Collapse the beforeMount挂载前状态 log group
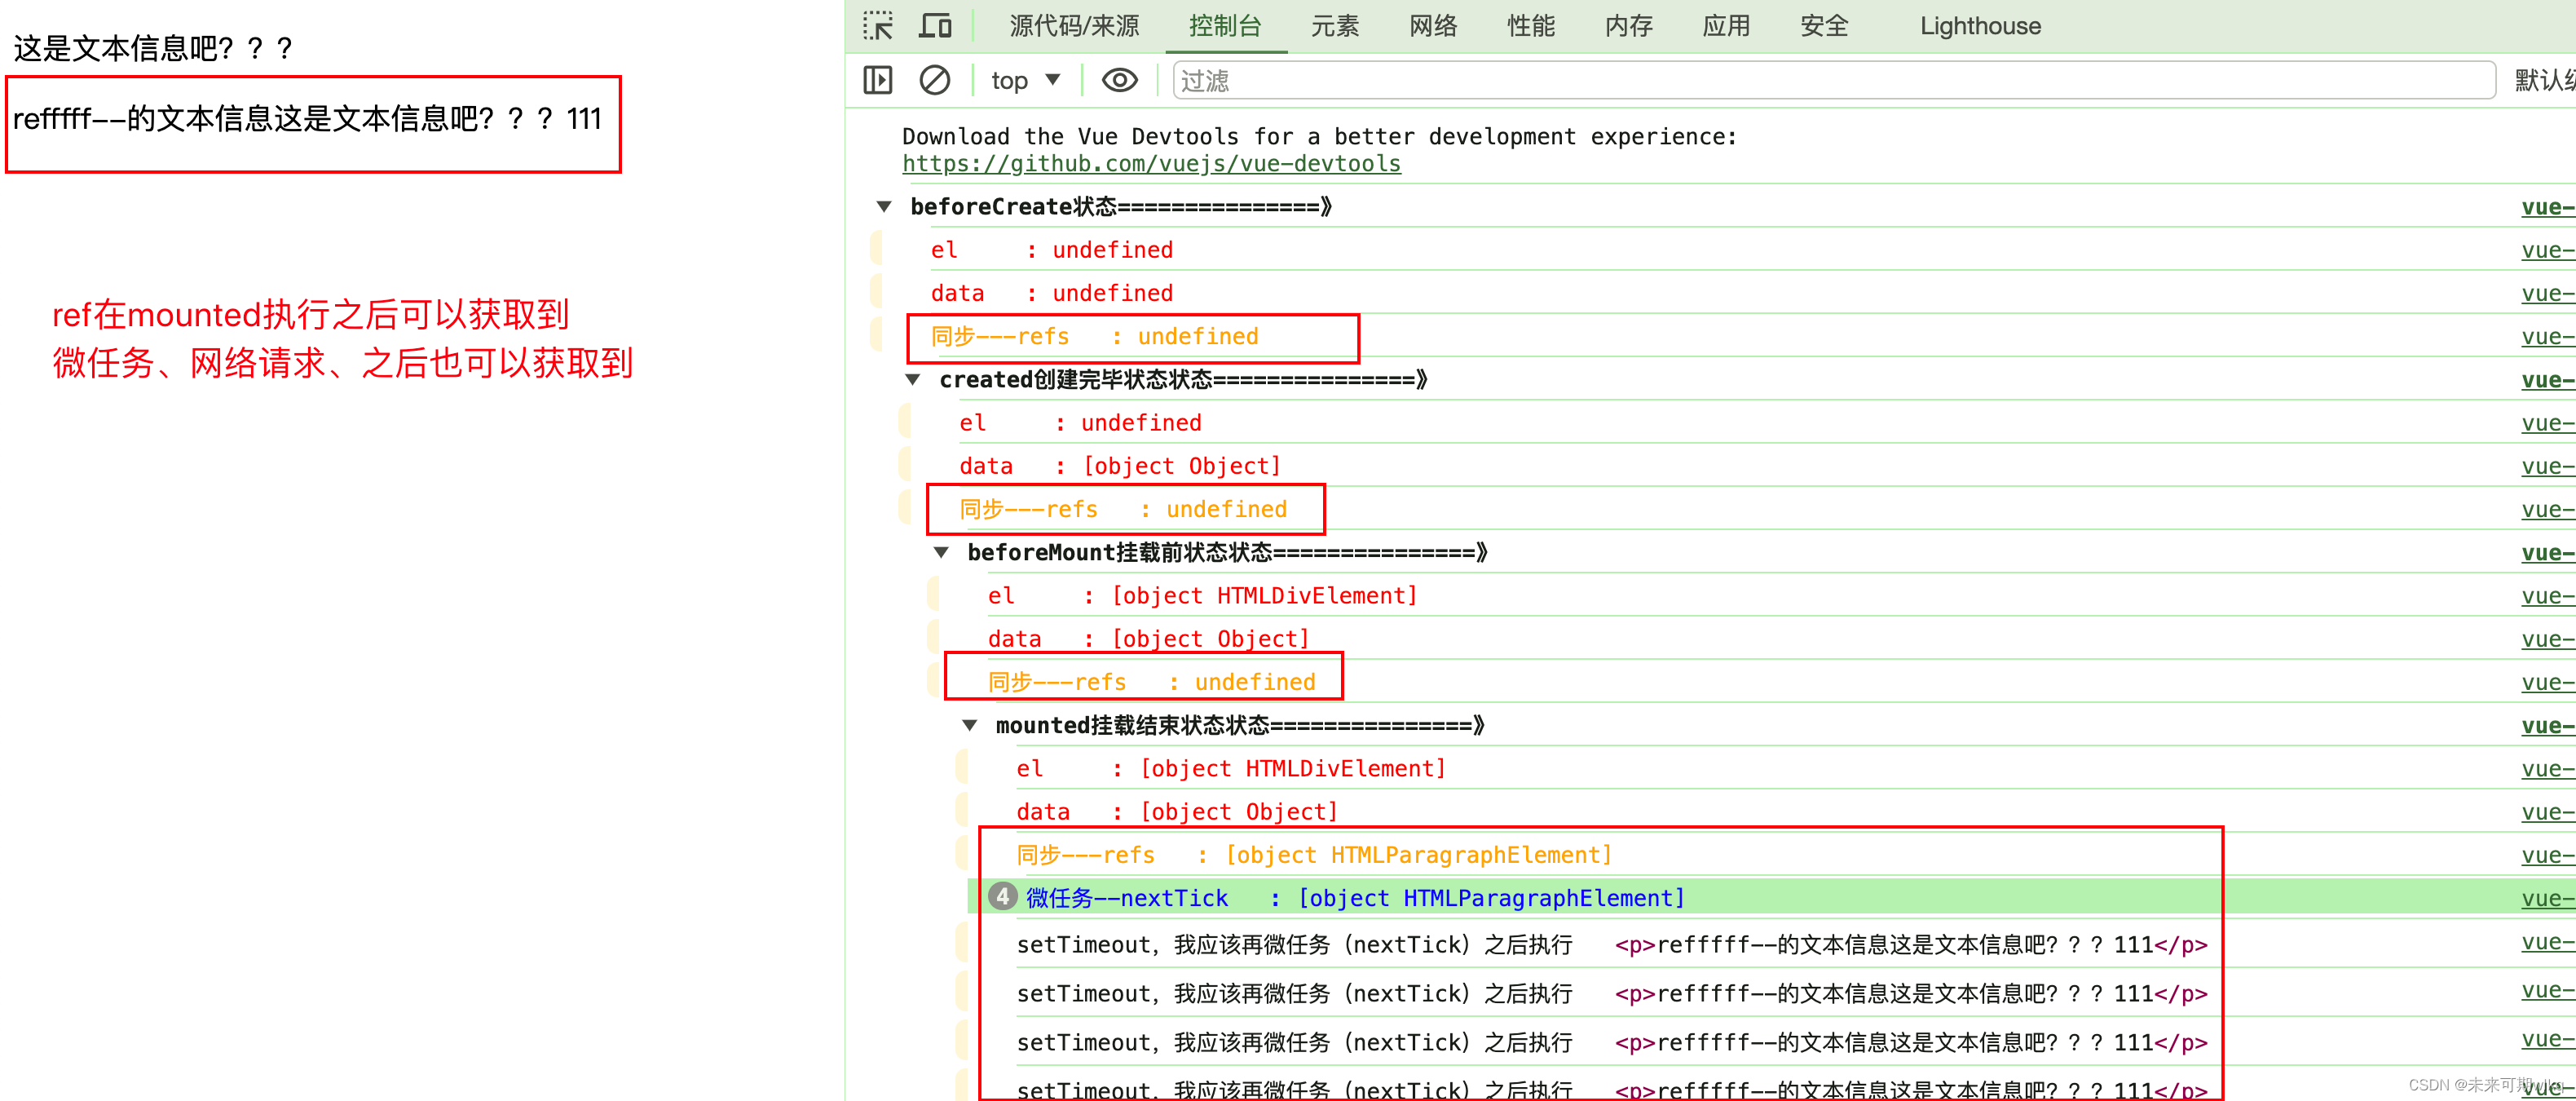This screenshot has height=1101, width=2576. [x=941, y=553]
